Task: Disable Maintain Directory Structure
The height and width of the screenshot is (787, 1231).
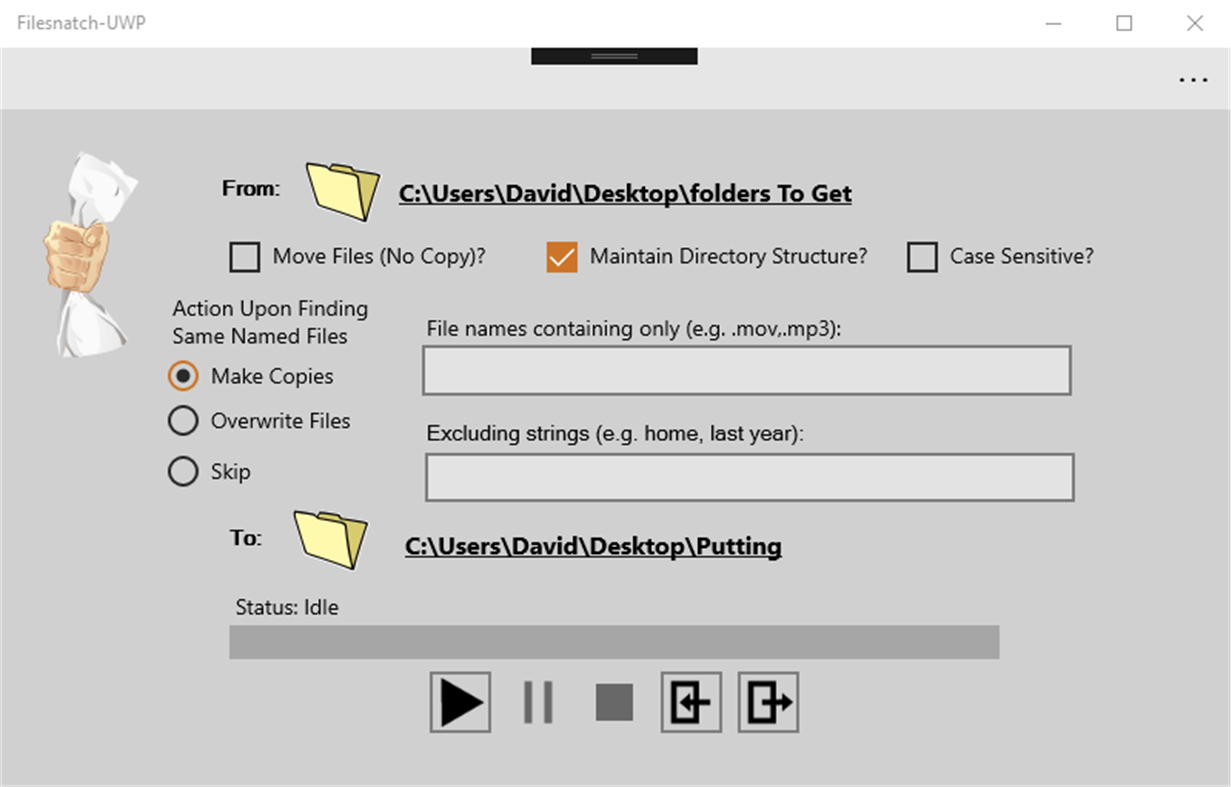Action: coord(561,257)
